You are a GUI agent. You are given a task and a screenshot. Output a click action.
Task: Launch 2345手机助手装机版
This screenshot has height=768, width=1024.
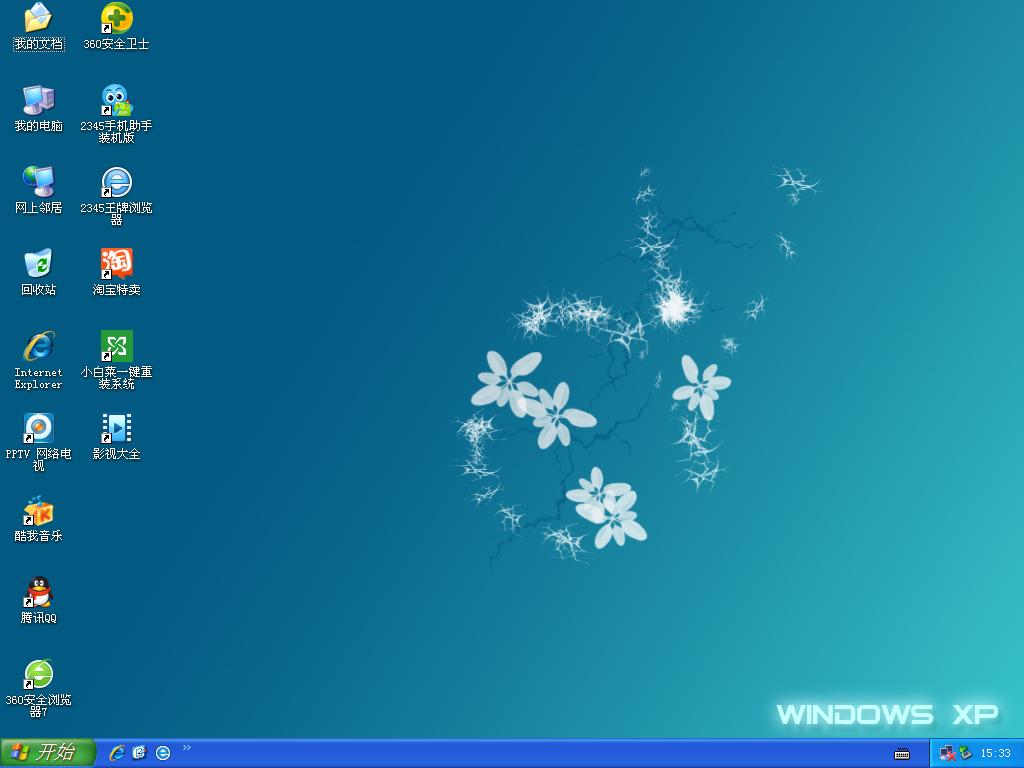coord(115,100)
